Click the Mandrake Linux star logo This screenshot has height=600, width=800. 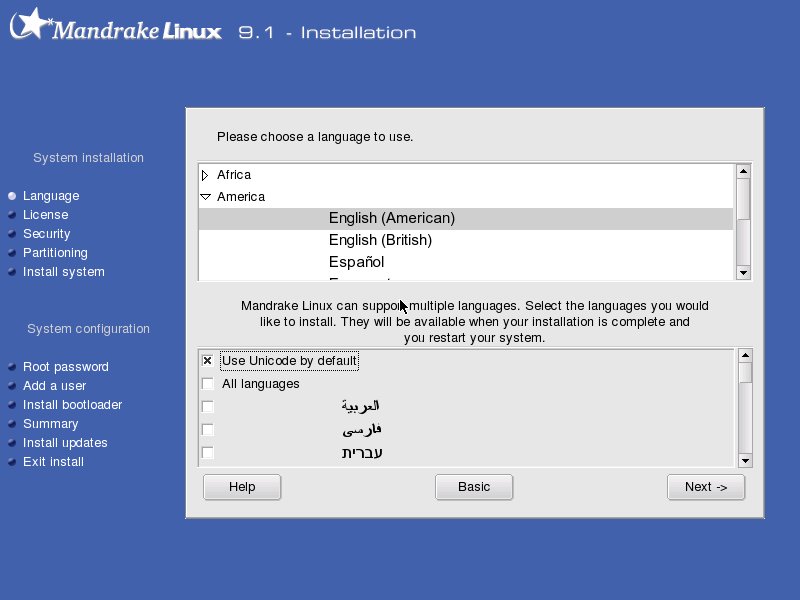point(31,24)
